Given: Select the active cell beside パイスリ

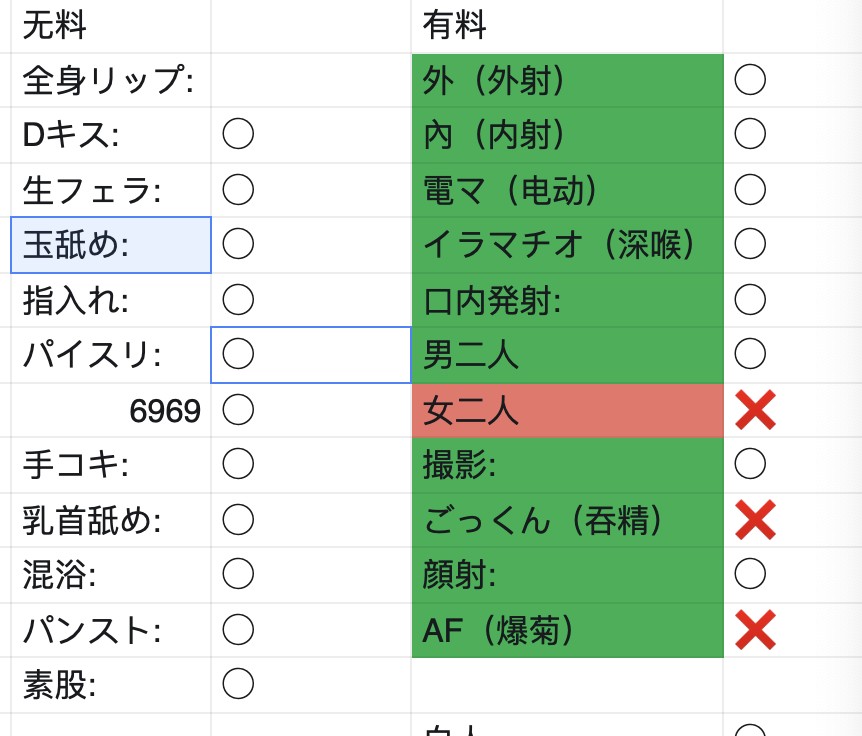Looking at the screenshot, I should (x=311, y=355).
